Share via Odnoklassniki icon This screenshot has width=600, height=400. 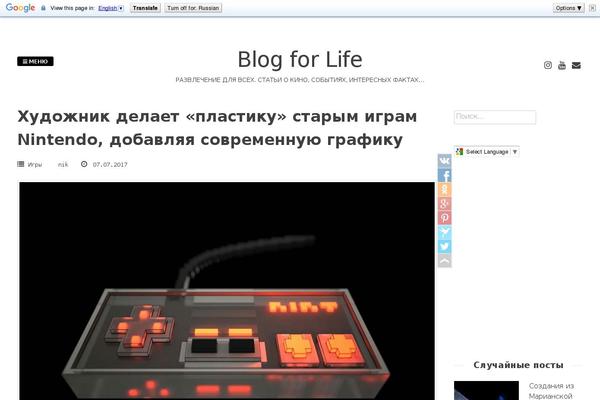[x=445, y=189]
